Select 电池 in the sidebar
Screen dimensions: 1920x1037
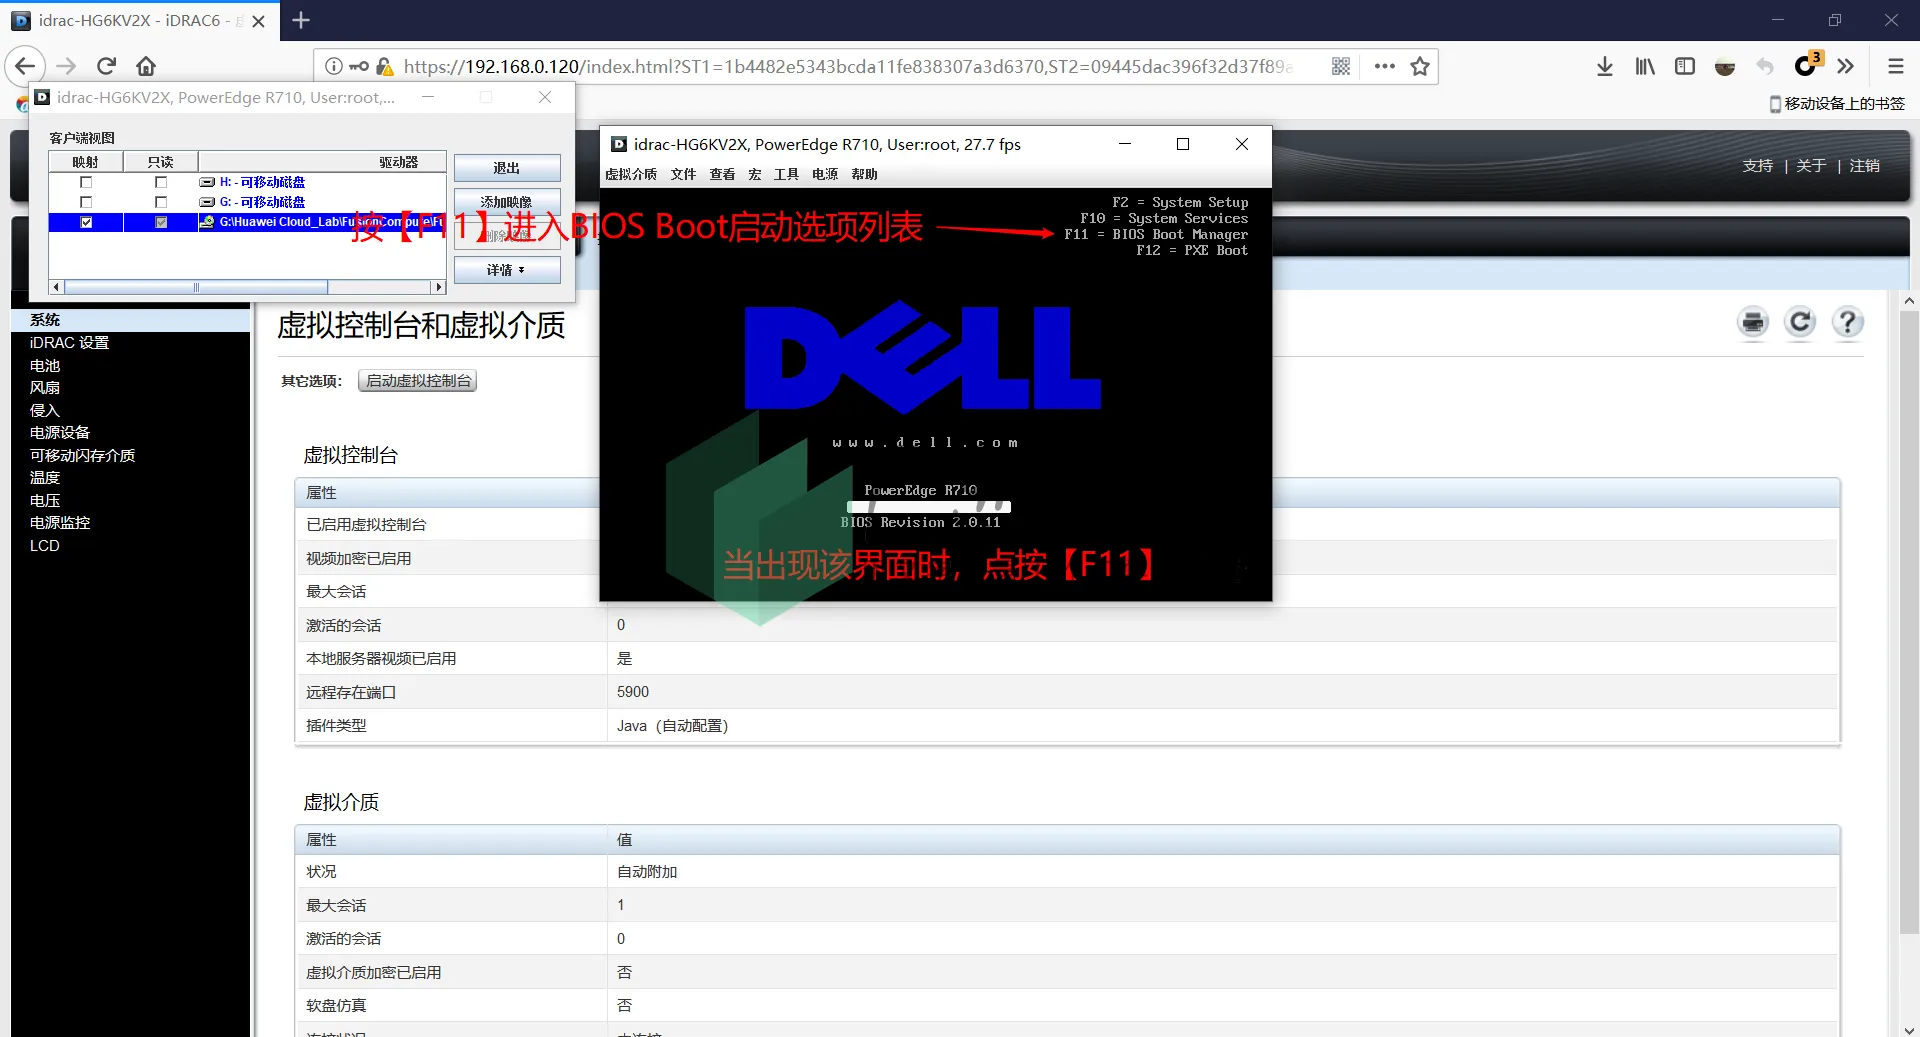[45, 365]
